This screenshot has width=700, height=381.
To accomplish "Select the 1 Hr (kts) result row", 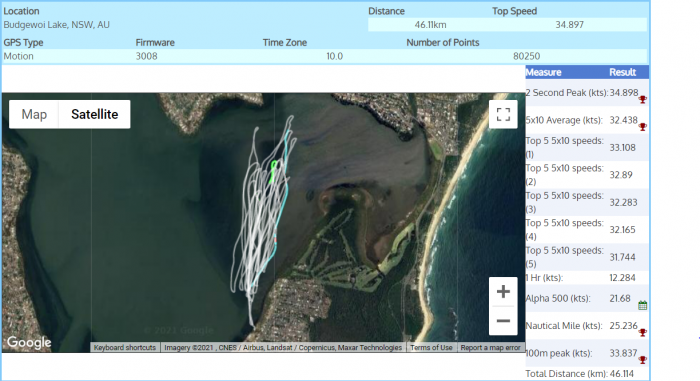I will 587,278.
